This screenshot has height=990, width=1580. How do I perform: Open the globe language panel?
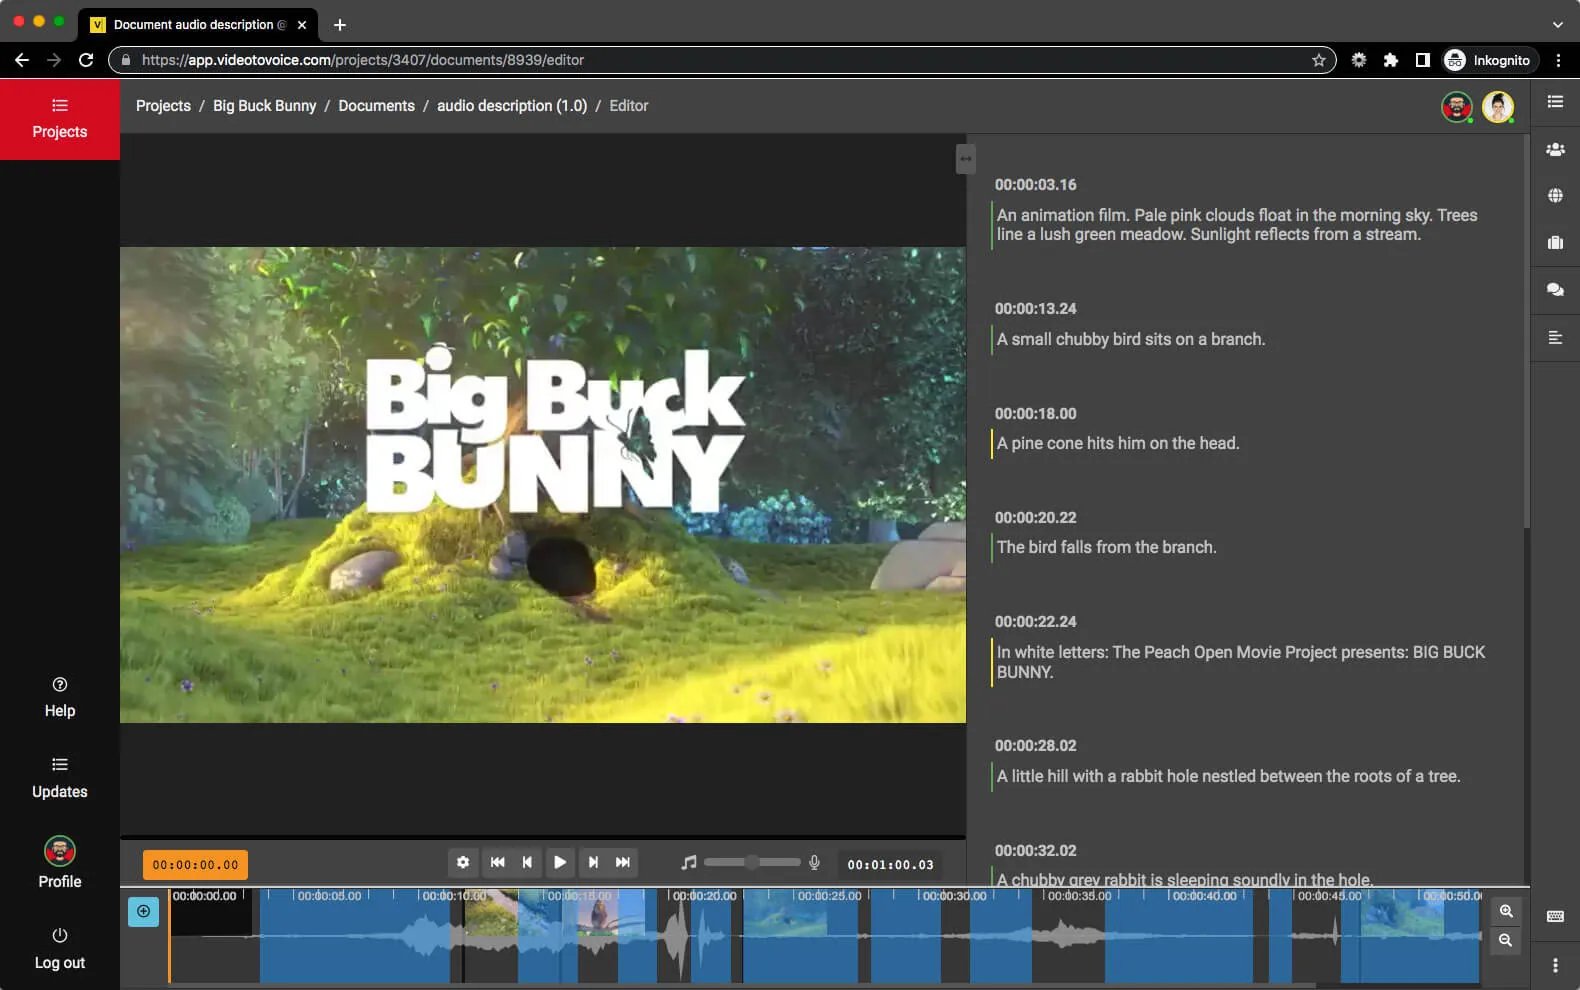[1555, 196]
